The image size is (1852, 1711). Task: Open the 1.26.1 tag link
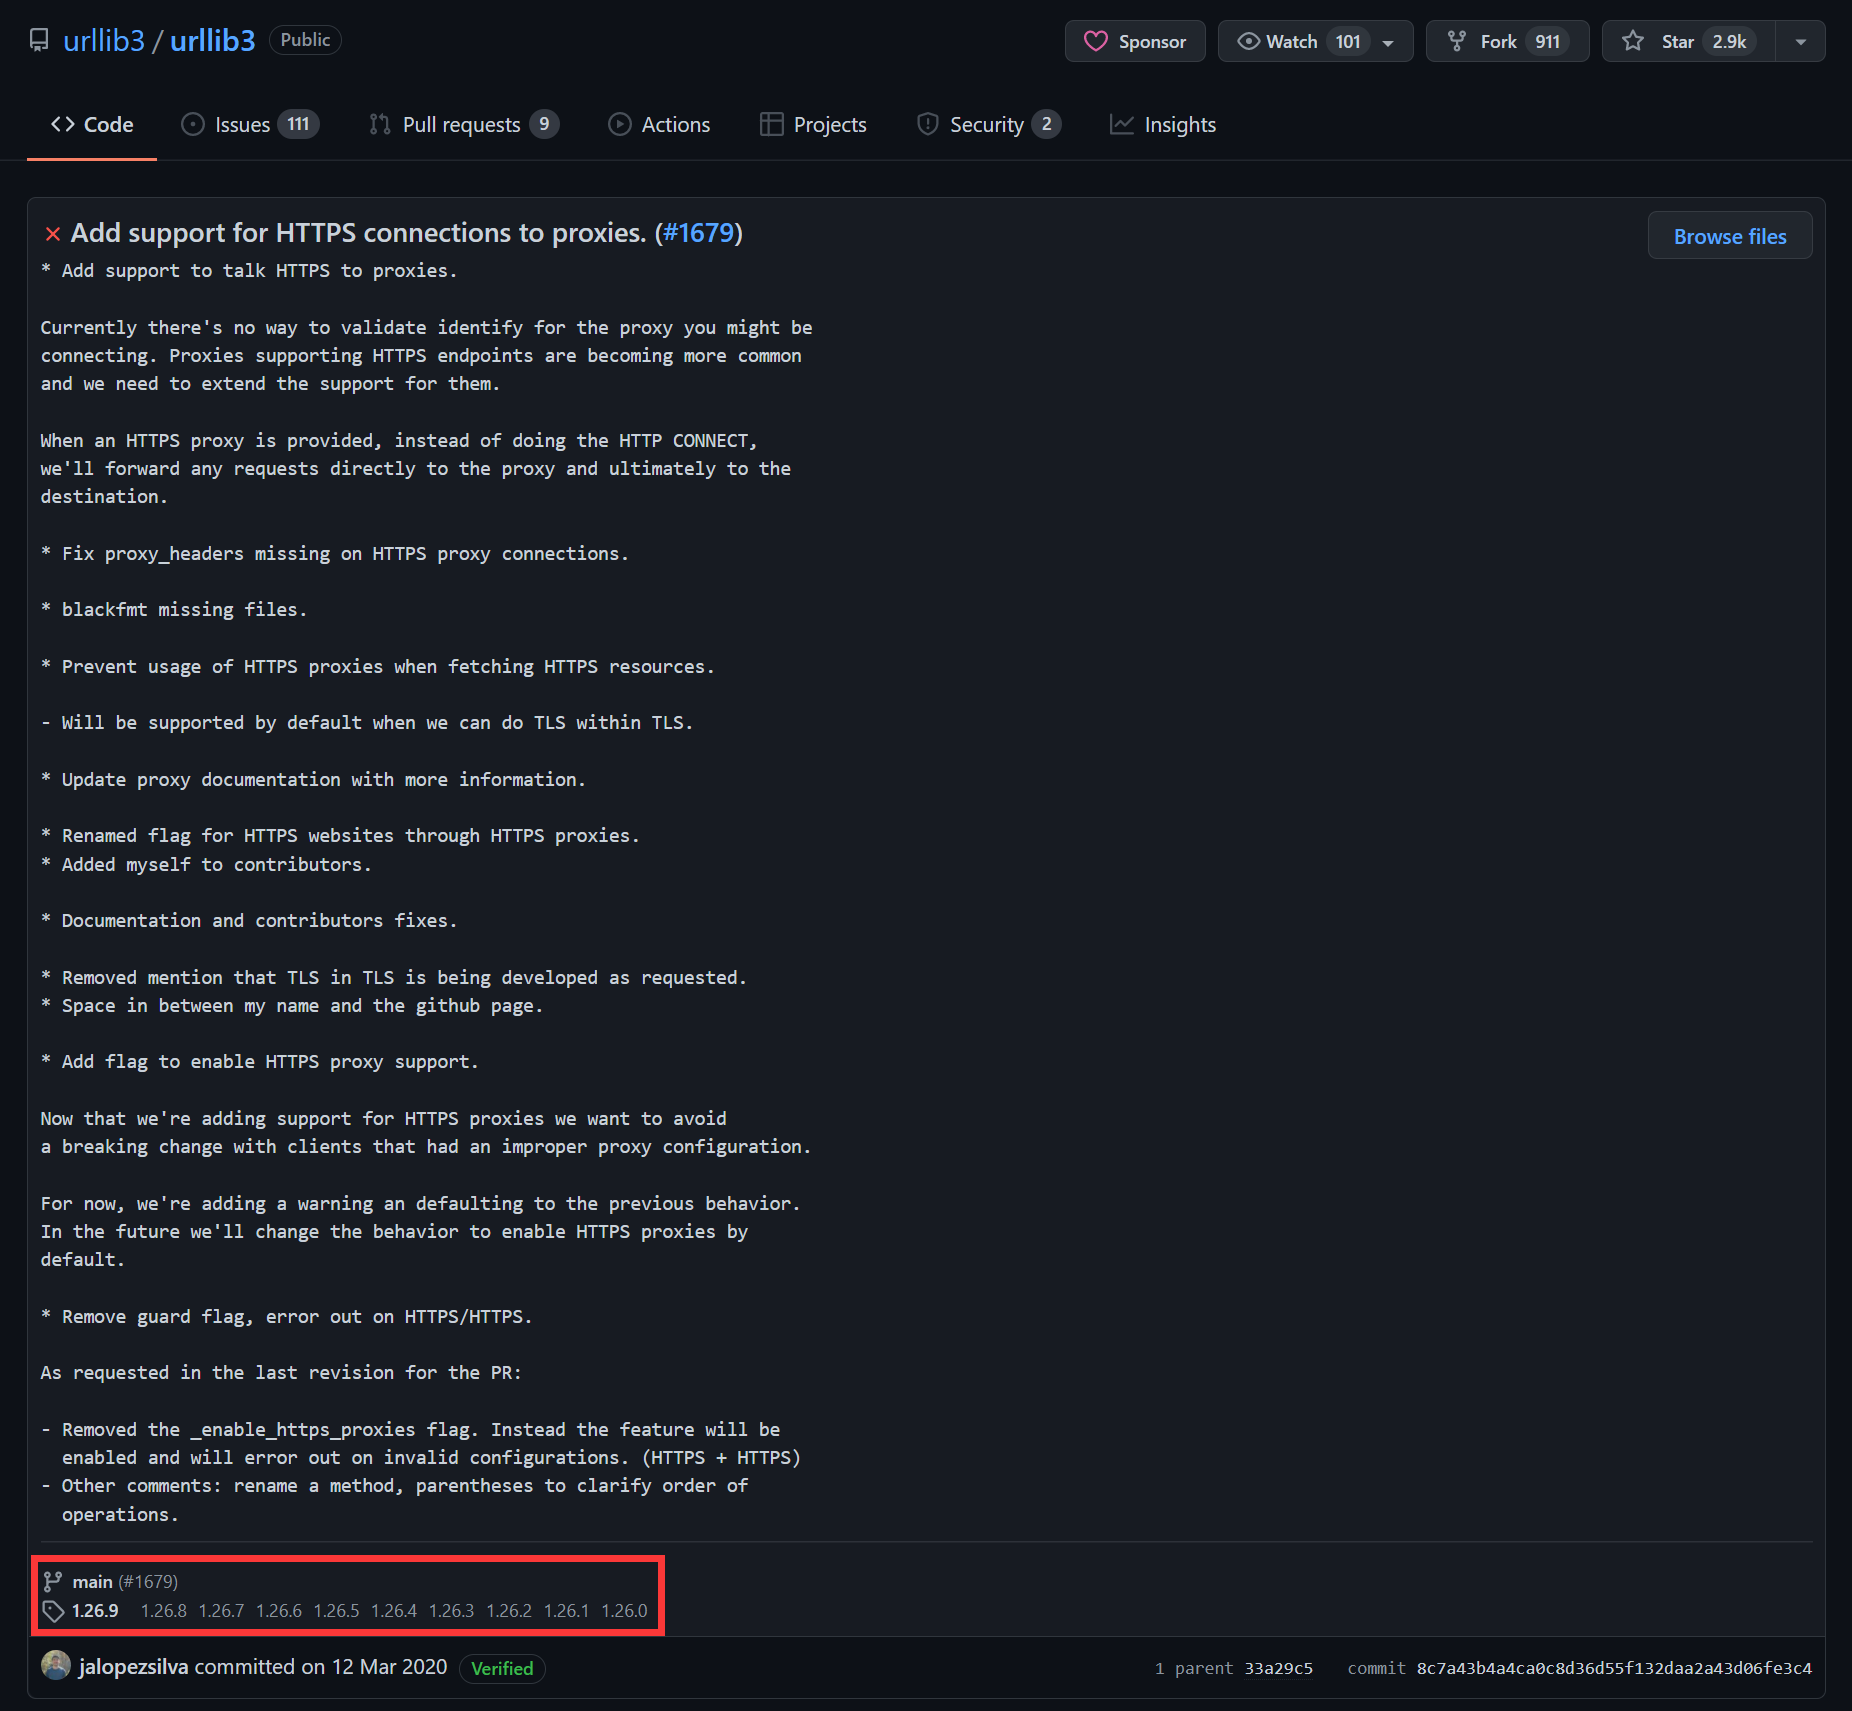[x=566, y=1611]
